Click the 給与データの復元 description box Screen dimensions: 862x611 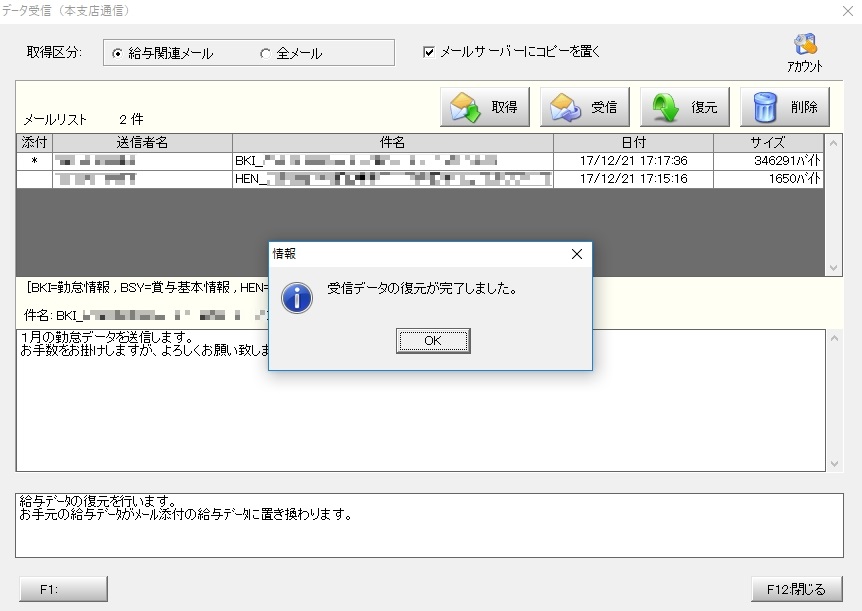pyautogui.click(x=429, y=525)
